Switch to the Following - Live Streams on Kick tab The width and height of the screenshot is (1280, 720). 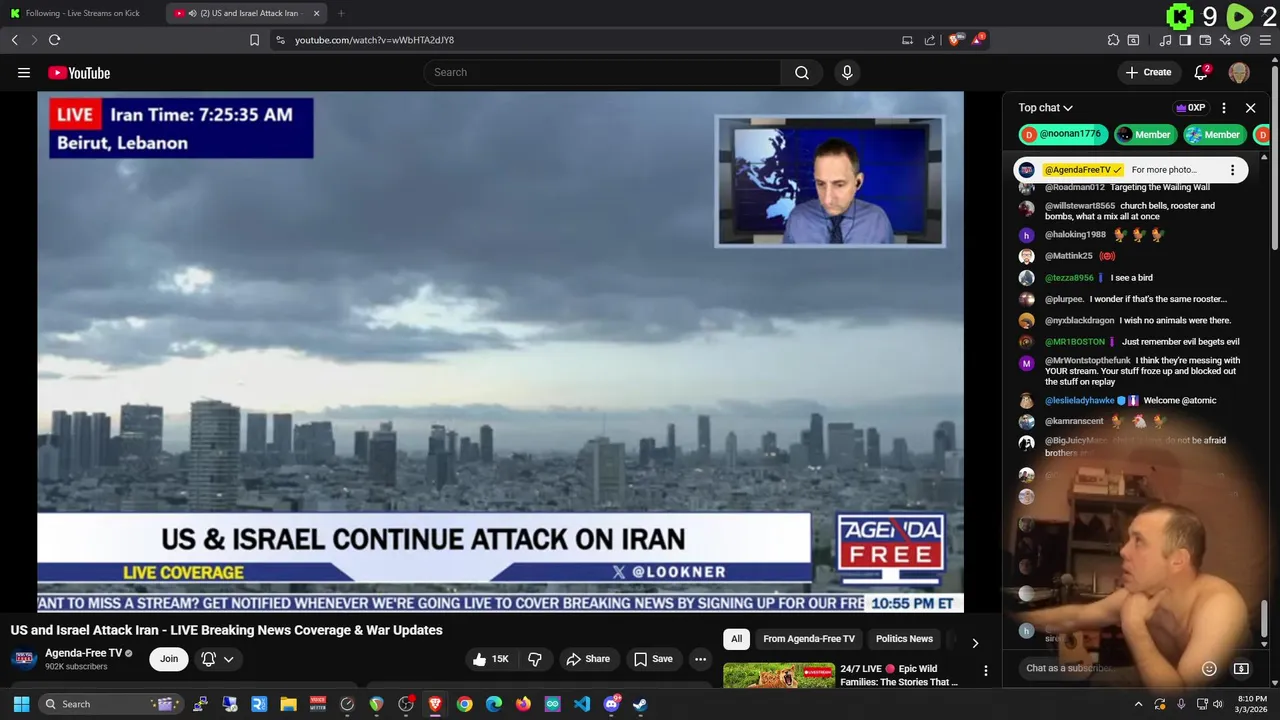tap(82, 13)
